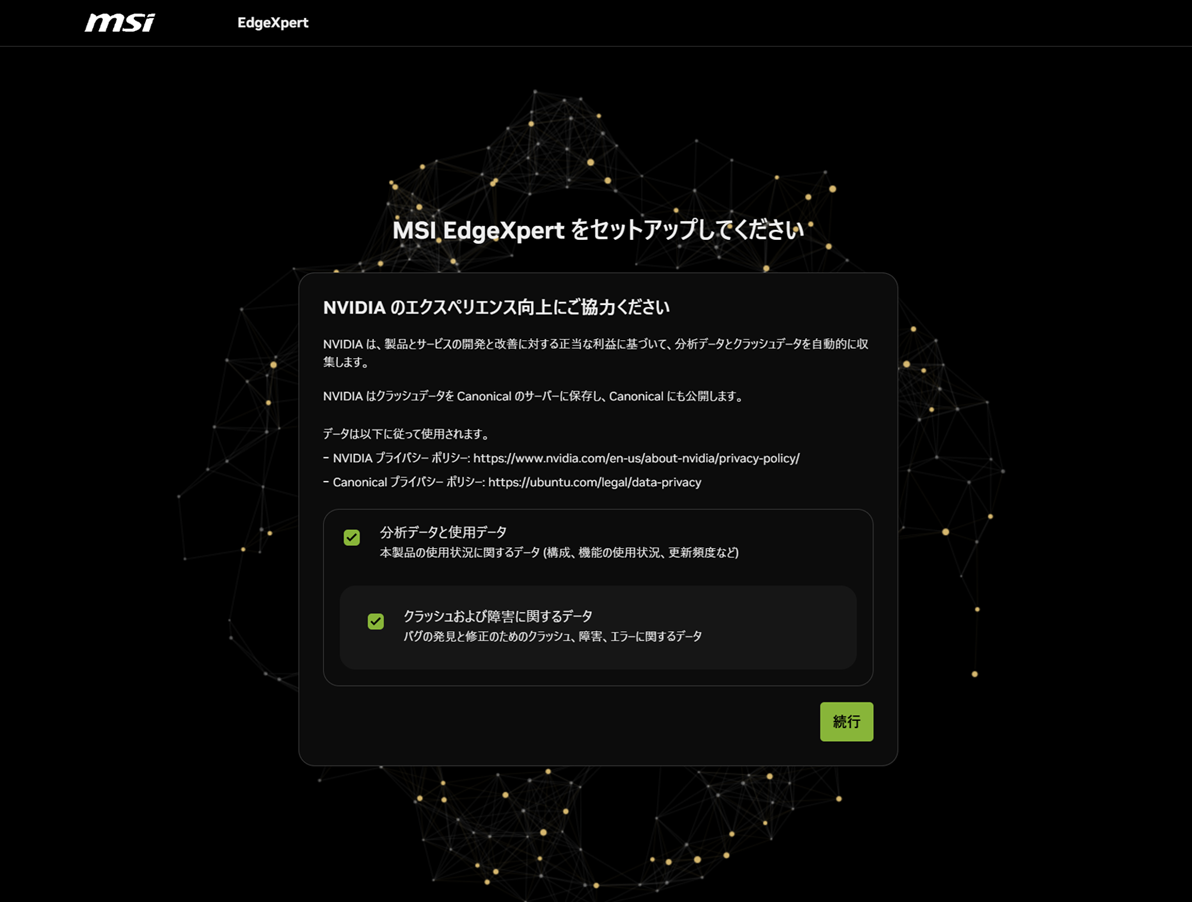Open the Canonical data-privacy URL
Viewport: 1192px width, 902px height.
pyautogui.click(x=594, y=482)
